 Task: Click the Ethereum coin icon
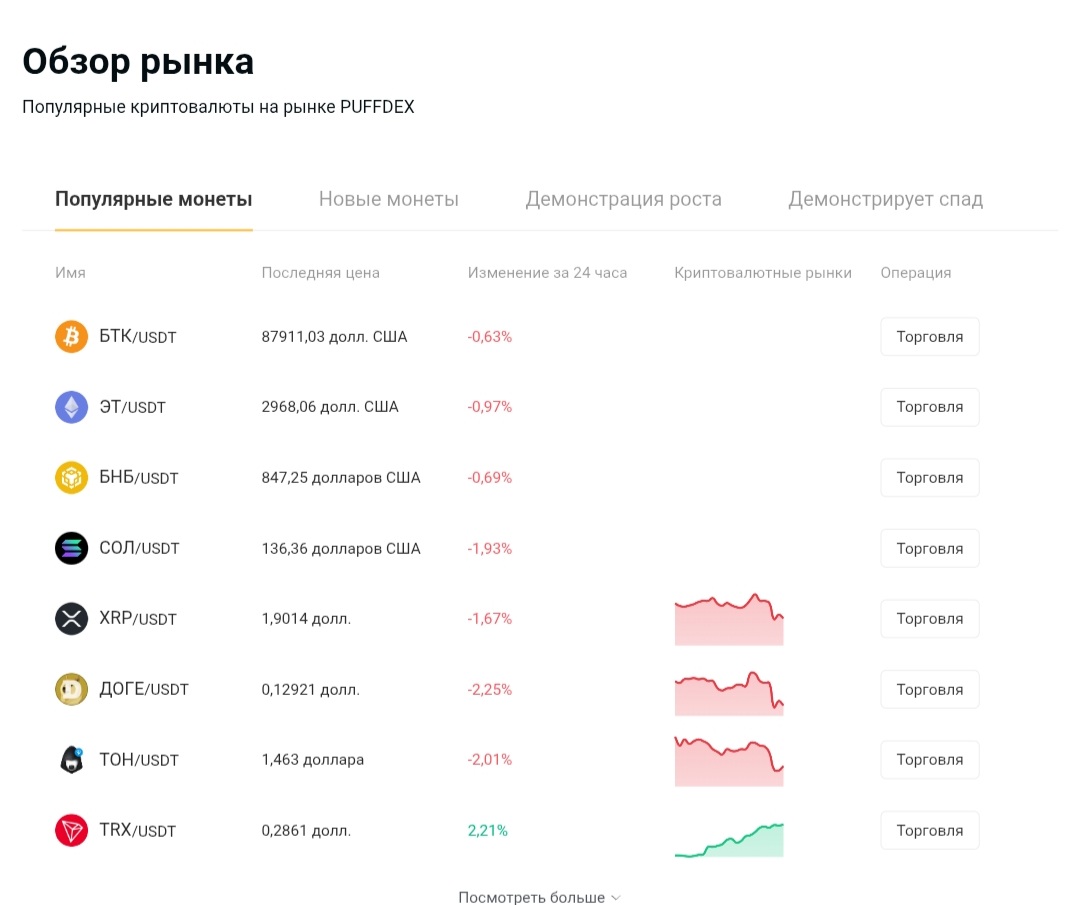tap(72, 407)
